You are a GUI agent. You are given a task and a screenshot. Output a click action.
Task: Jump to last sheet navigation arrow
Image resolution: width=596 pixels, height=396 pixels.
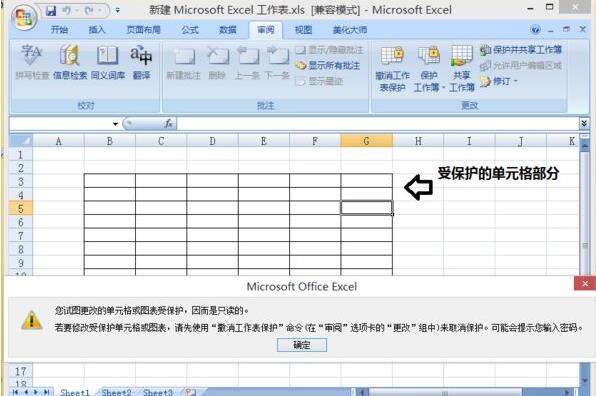46,392
